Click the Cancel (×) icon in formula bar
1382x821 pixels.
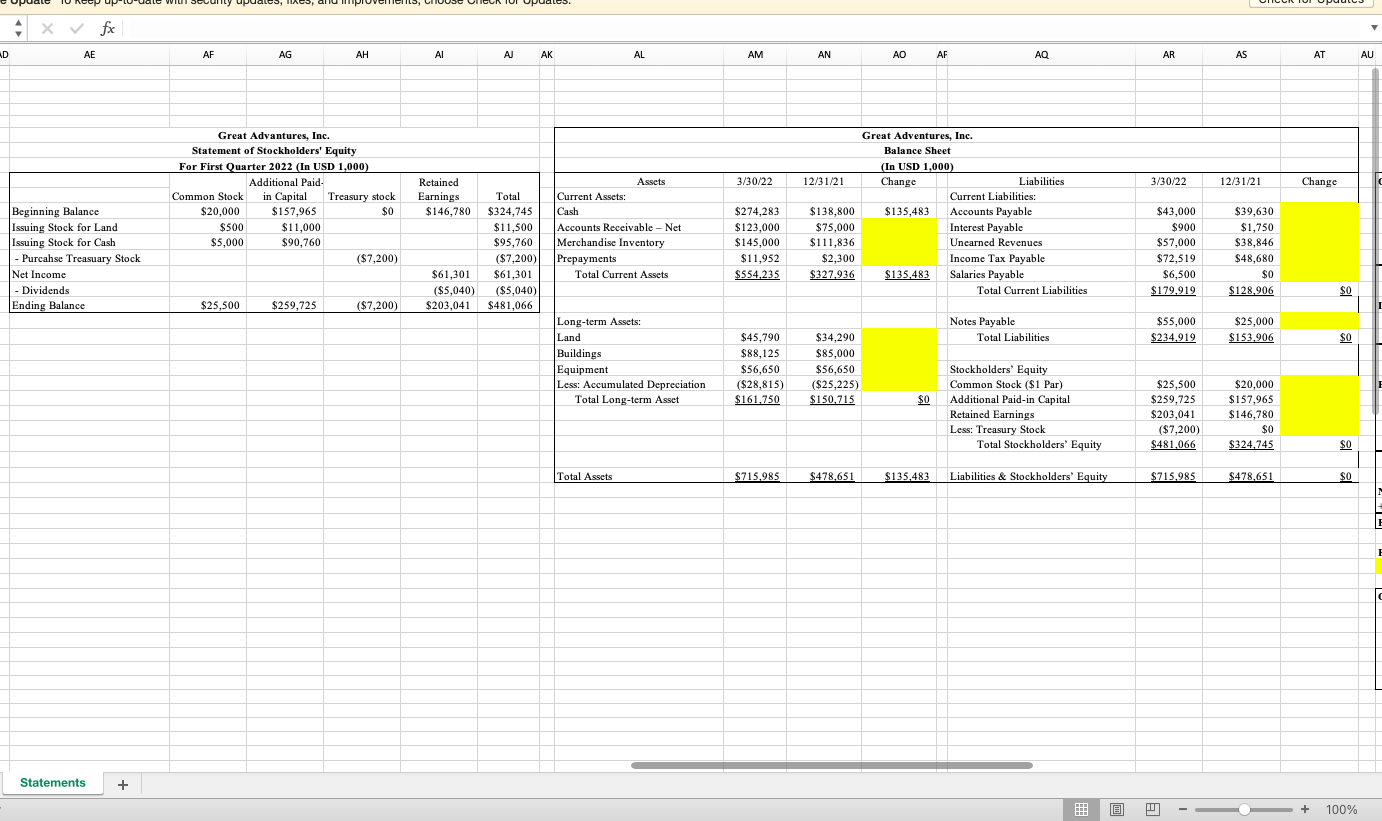coord(48,28)
